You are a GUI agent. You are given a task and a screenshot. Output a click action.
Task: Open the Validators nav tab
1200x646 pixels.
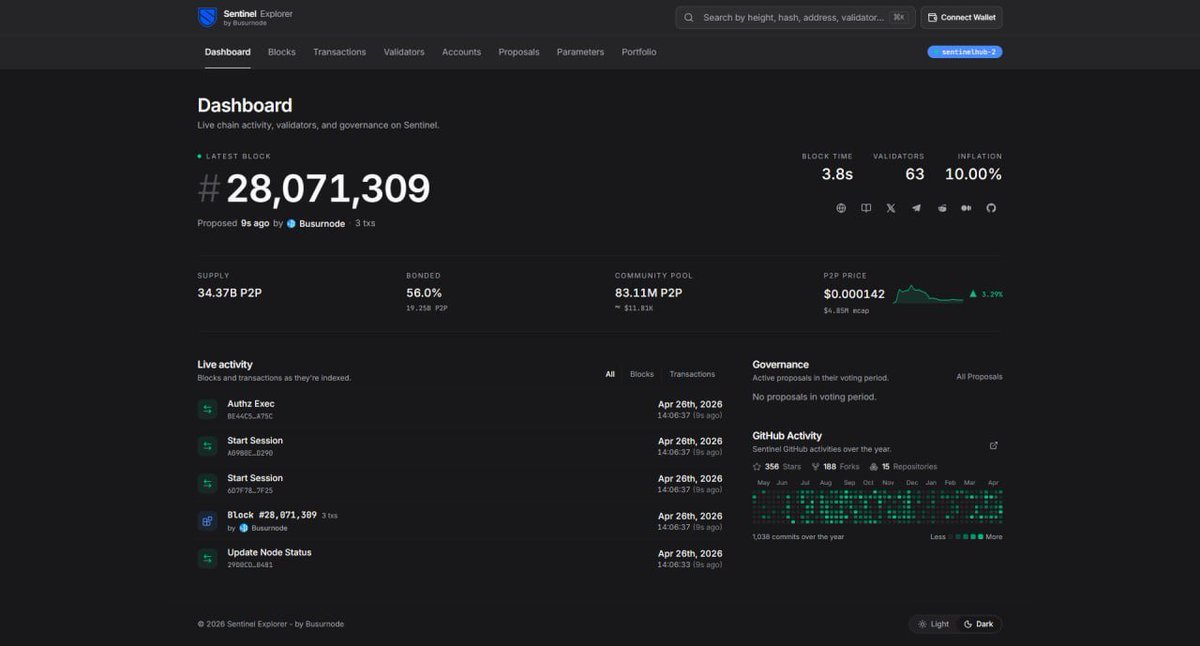click(404, 52)
